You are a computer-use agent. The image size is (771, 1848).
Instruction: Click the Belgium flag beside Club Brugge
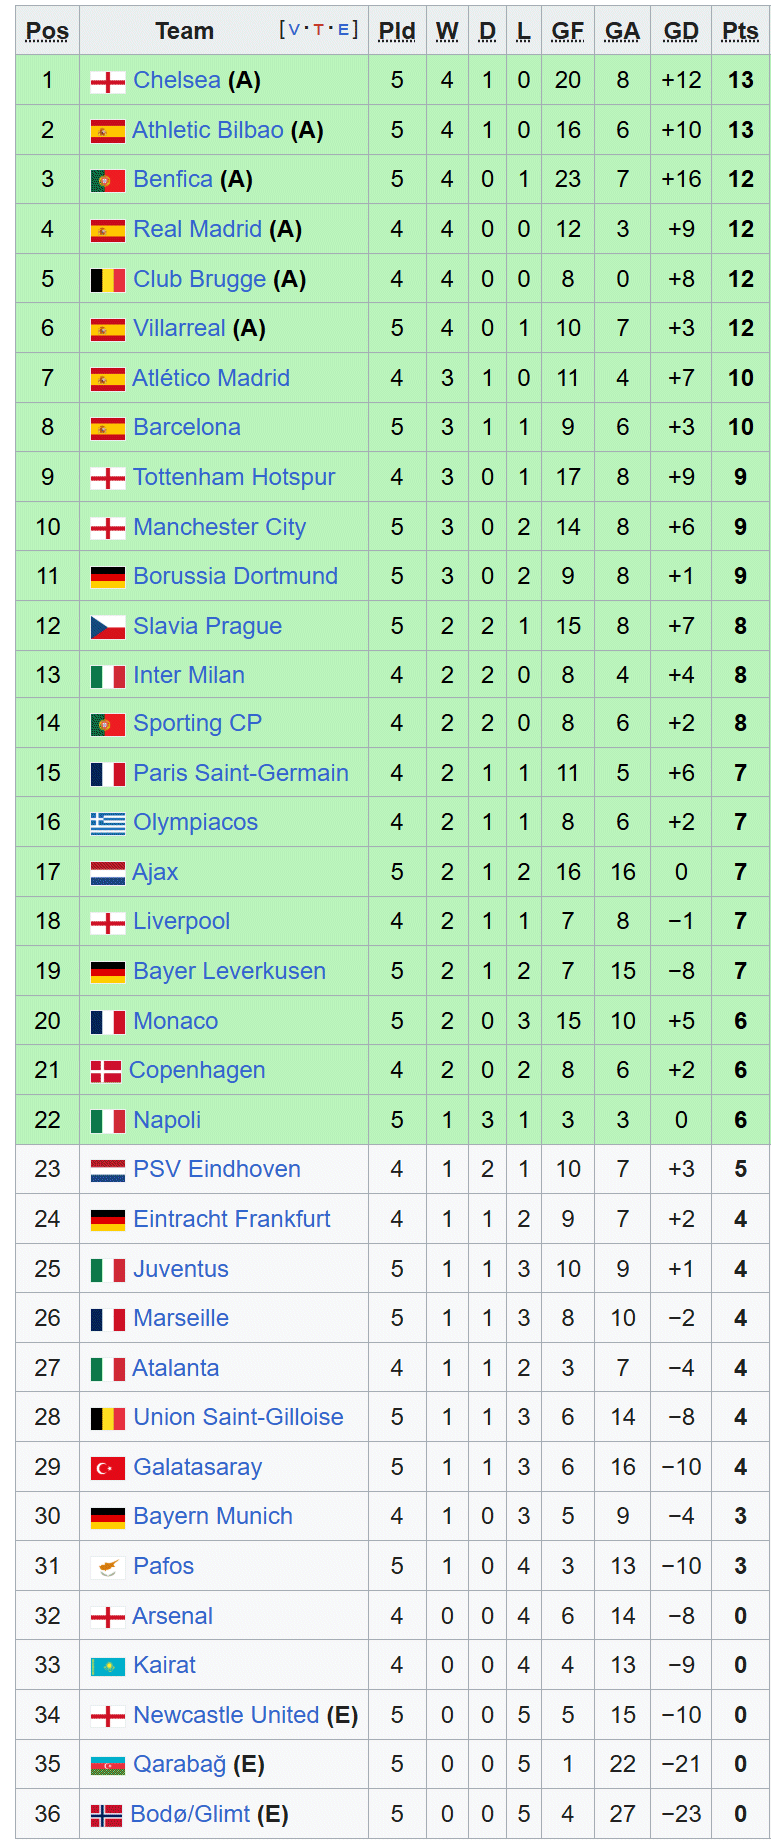coord(107,281)
